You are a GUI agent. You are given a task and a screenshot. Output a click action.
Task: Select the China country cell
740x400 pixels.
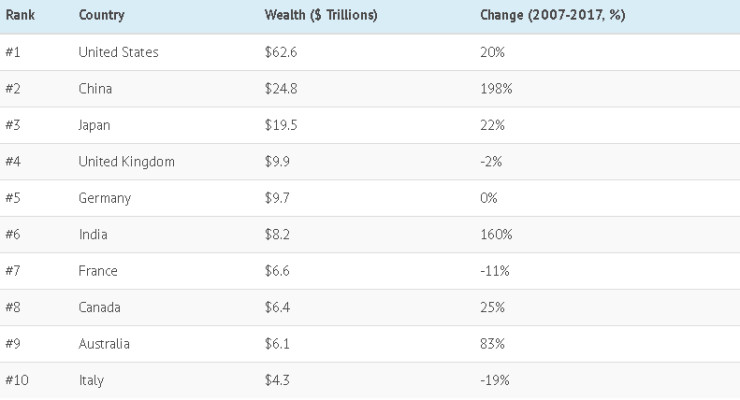pos(95,89)
